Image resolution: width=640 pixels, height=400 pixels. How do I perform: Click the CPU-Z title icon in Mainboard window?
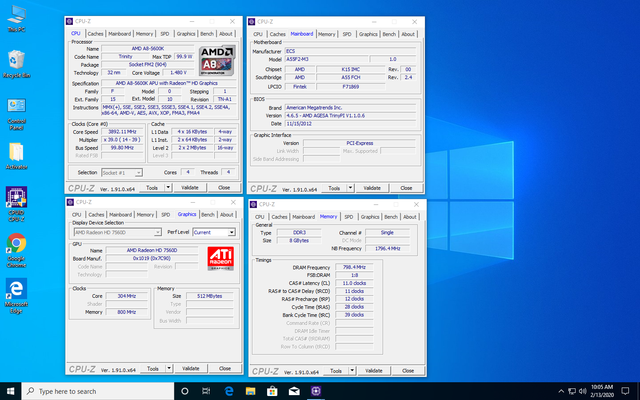pos(252,22)
